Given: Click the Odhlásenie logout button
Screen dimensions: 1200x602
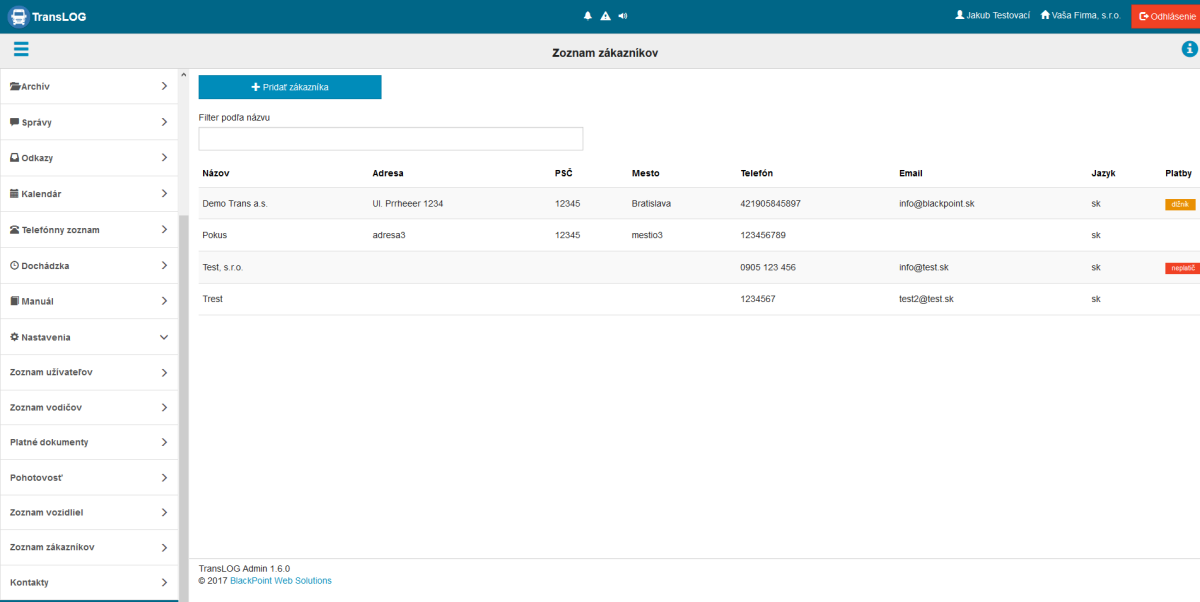Looking at the screenshot, I should [x=1166, y=16].
